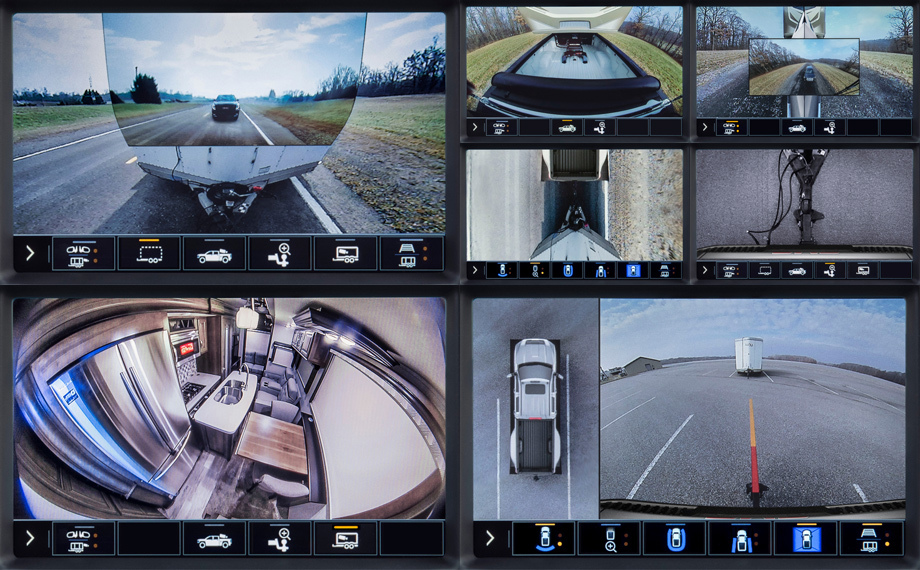Select trailer interior camera in top-left screen
Viewport: 920px width, 570px height.
click(x=345, y=254)
